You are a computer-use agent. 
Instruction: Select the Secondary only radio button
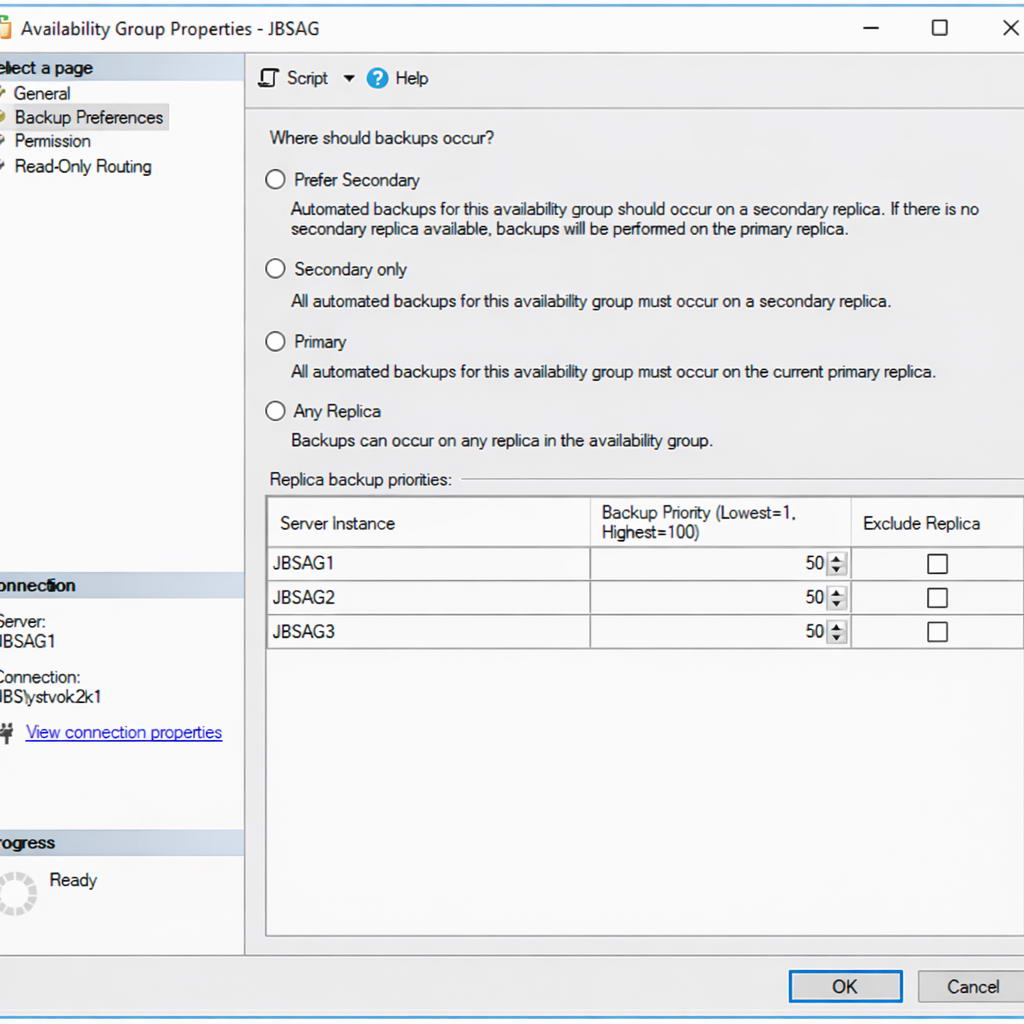click(275, 268)
